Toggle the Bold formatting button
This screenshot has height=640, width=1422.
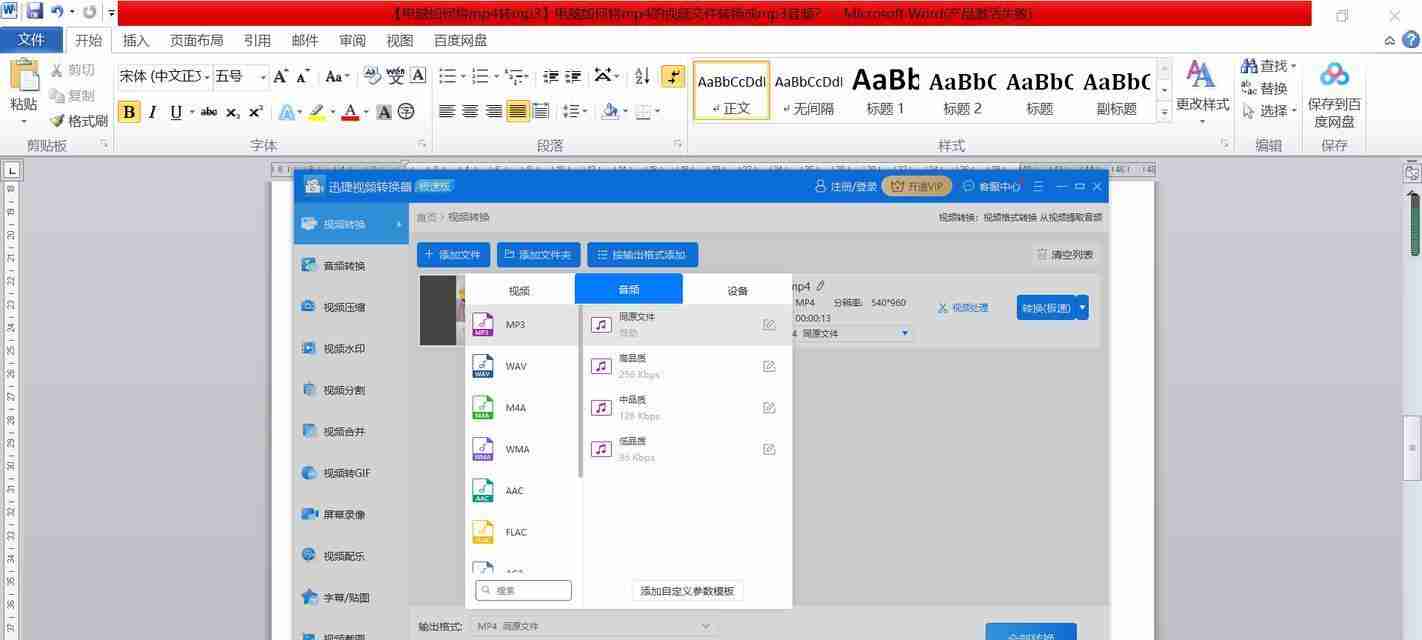click(128, 112)
